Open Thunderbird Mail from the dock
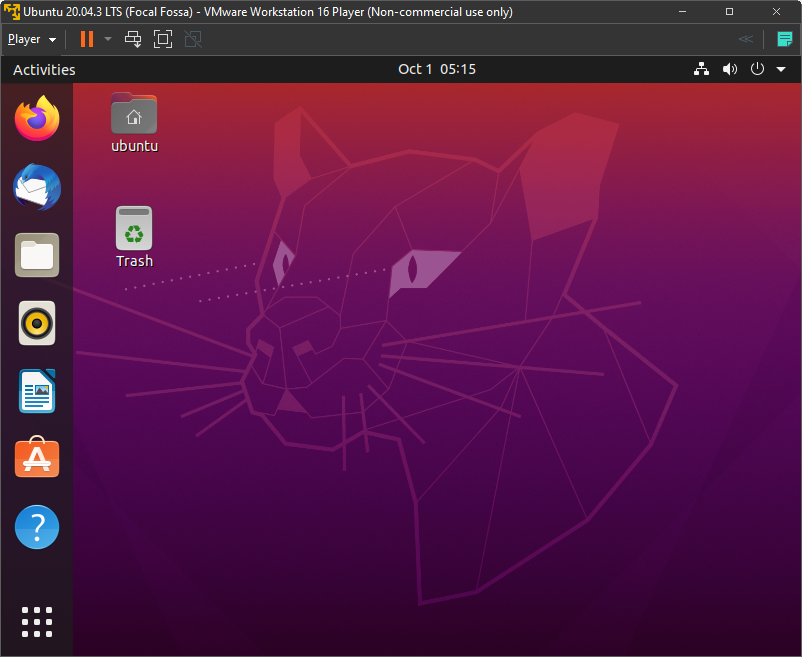This screenshot has height=657, width=802. pos(37,187)
